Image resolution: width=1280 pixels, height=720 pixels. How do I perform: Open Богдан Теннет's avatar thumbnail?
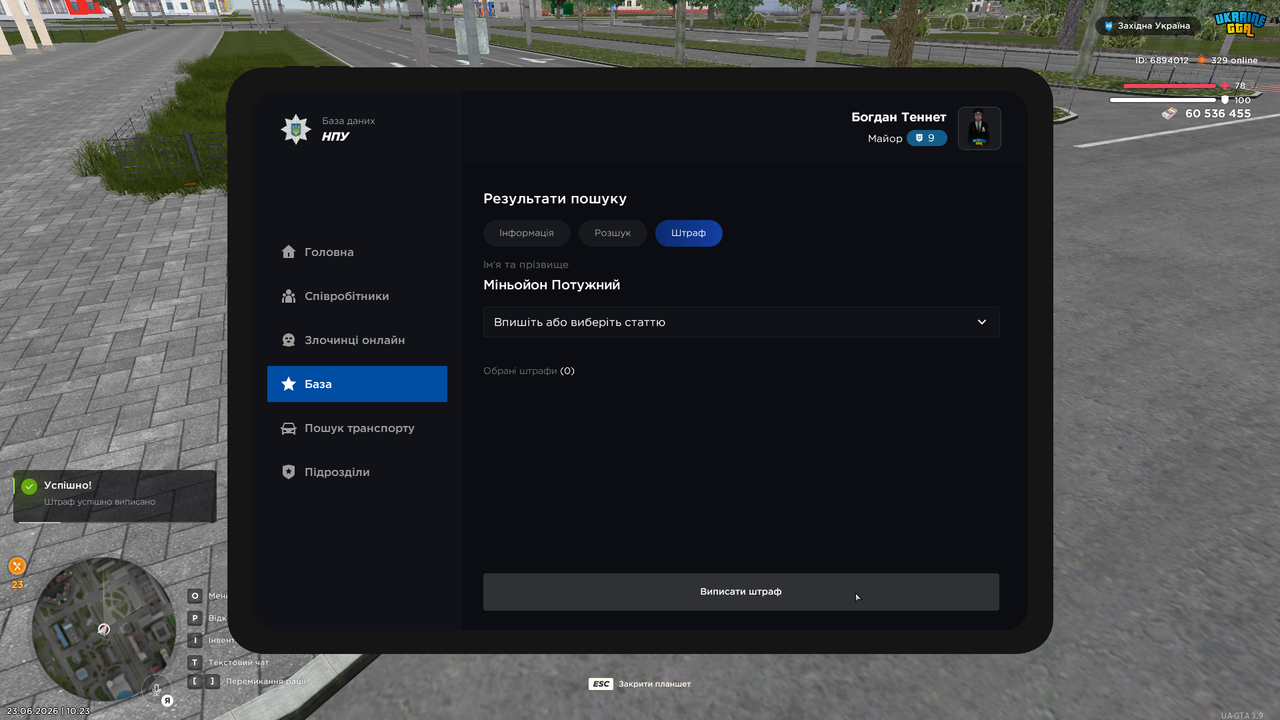click(979, 128)
